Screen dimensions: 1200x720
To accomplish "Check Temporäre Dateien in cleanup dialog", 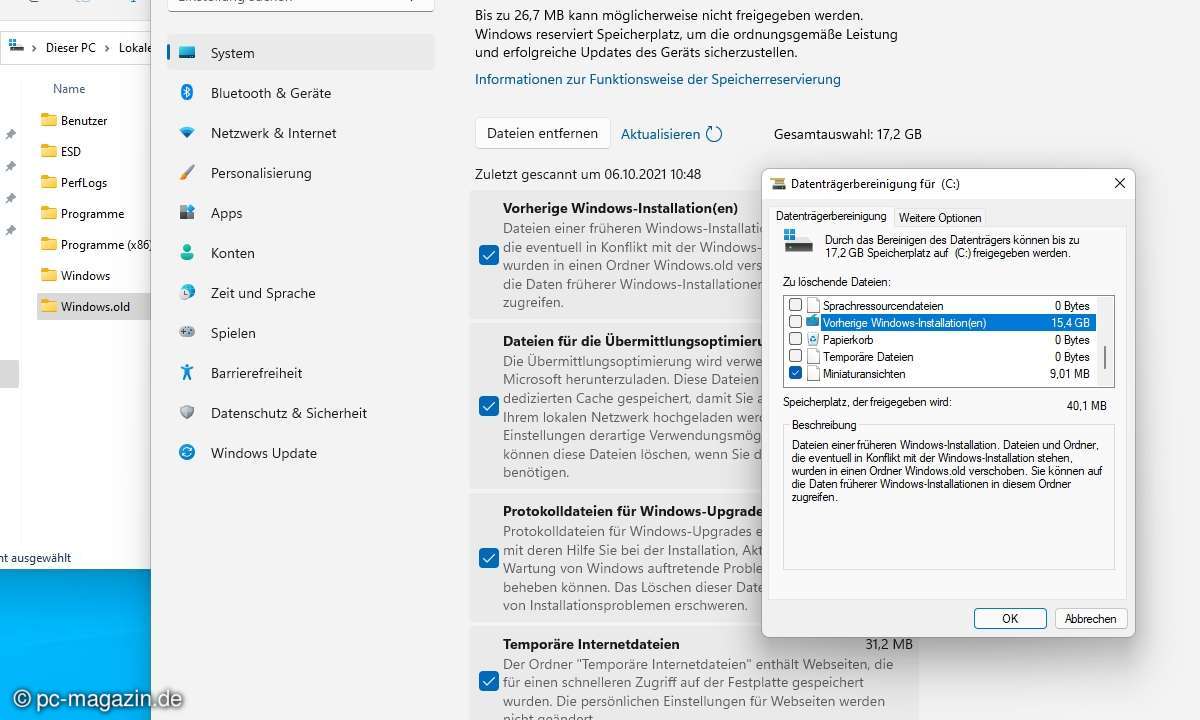I will pyautogui.click(x=796, y=356).
